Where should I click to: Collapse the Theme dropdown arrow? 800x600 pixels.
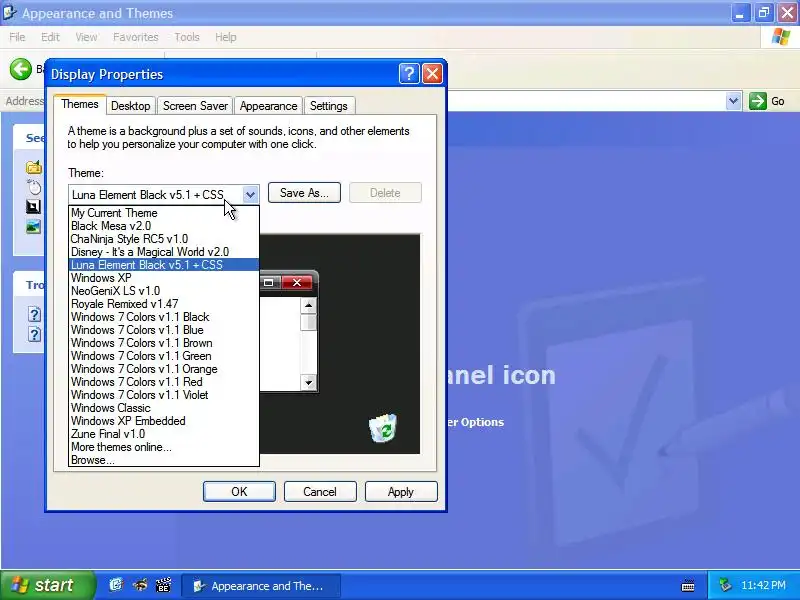[x=250, y=194]
